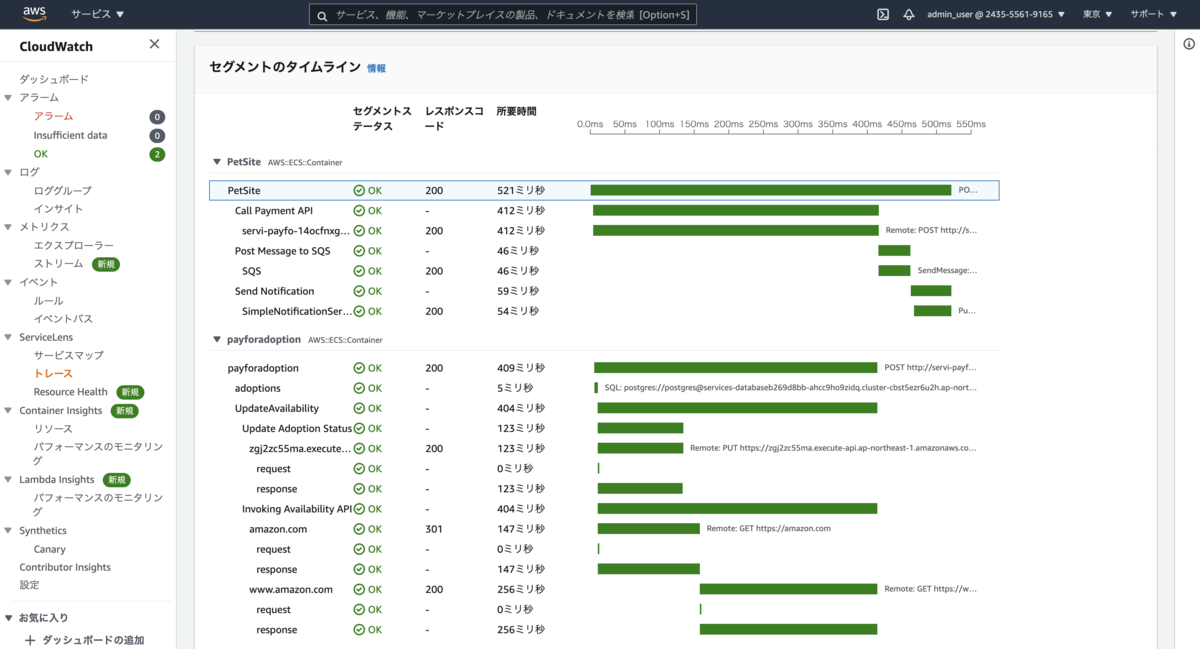1200x649 pixels.
Task: Open Insufficient data alarms
Action: point(70,135)
